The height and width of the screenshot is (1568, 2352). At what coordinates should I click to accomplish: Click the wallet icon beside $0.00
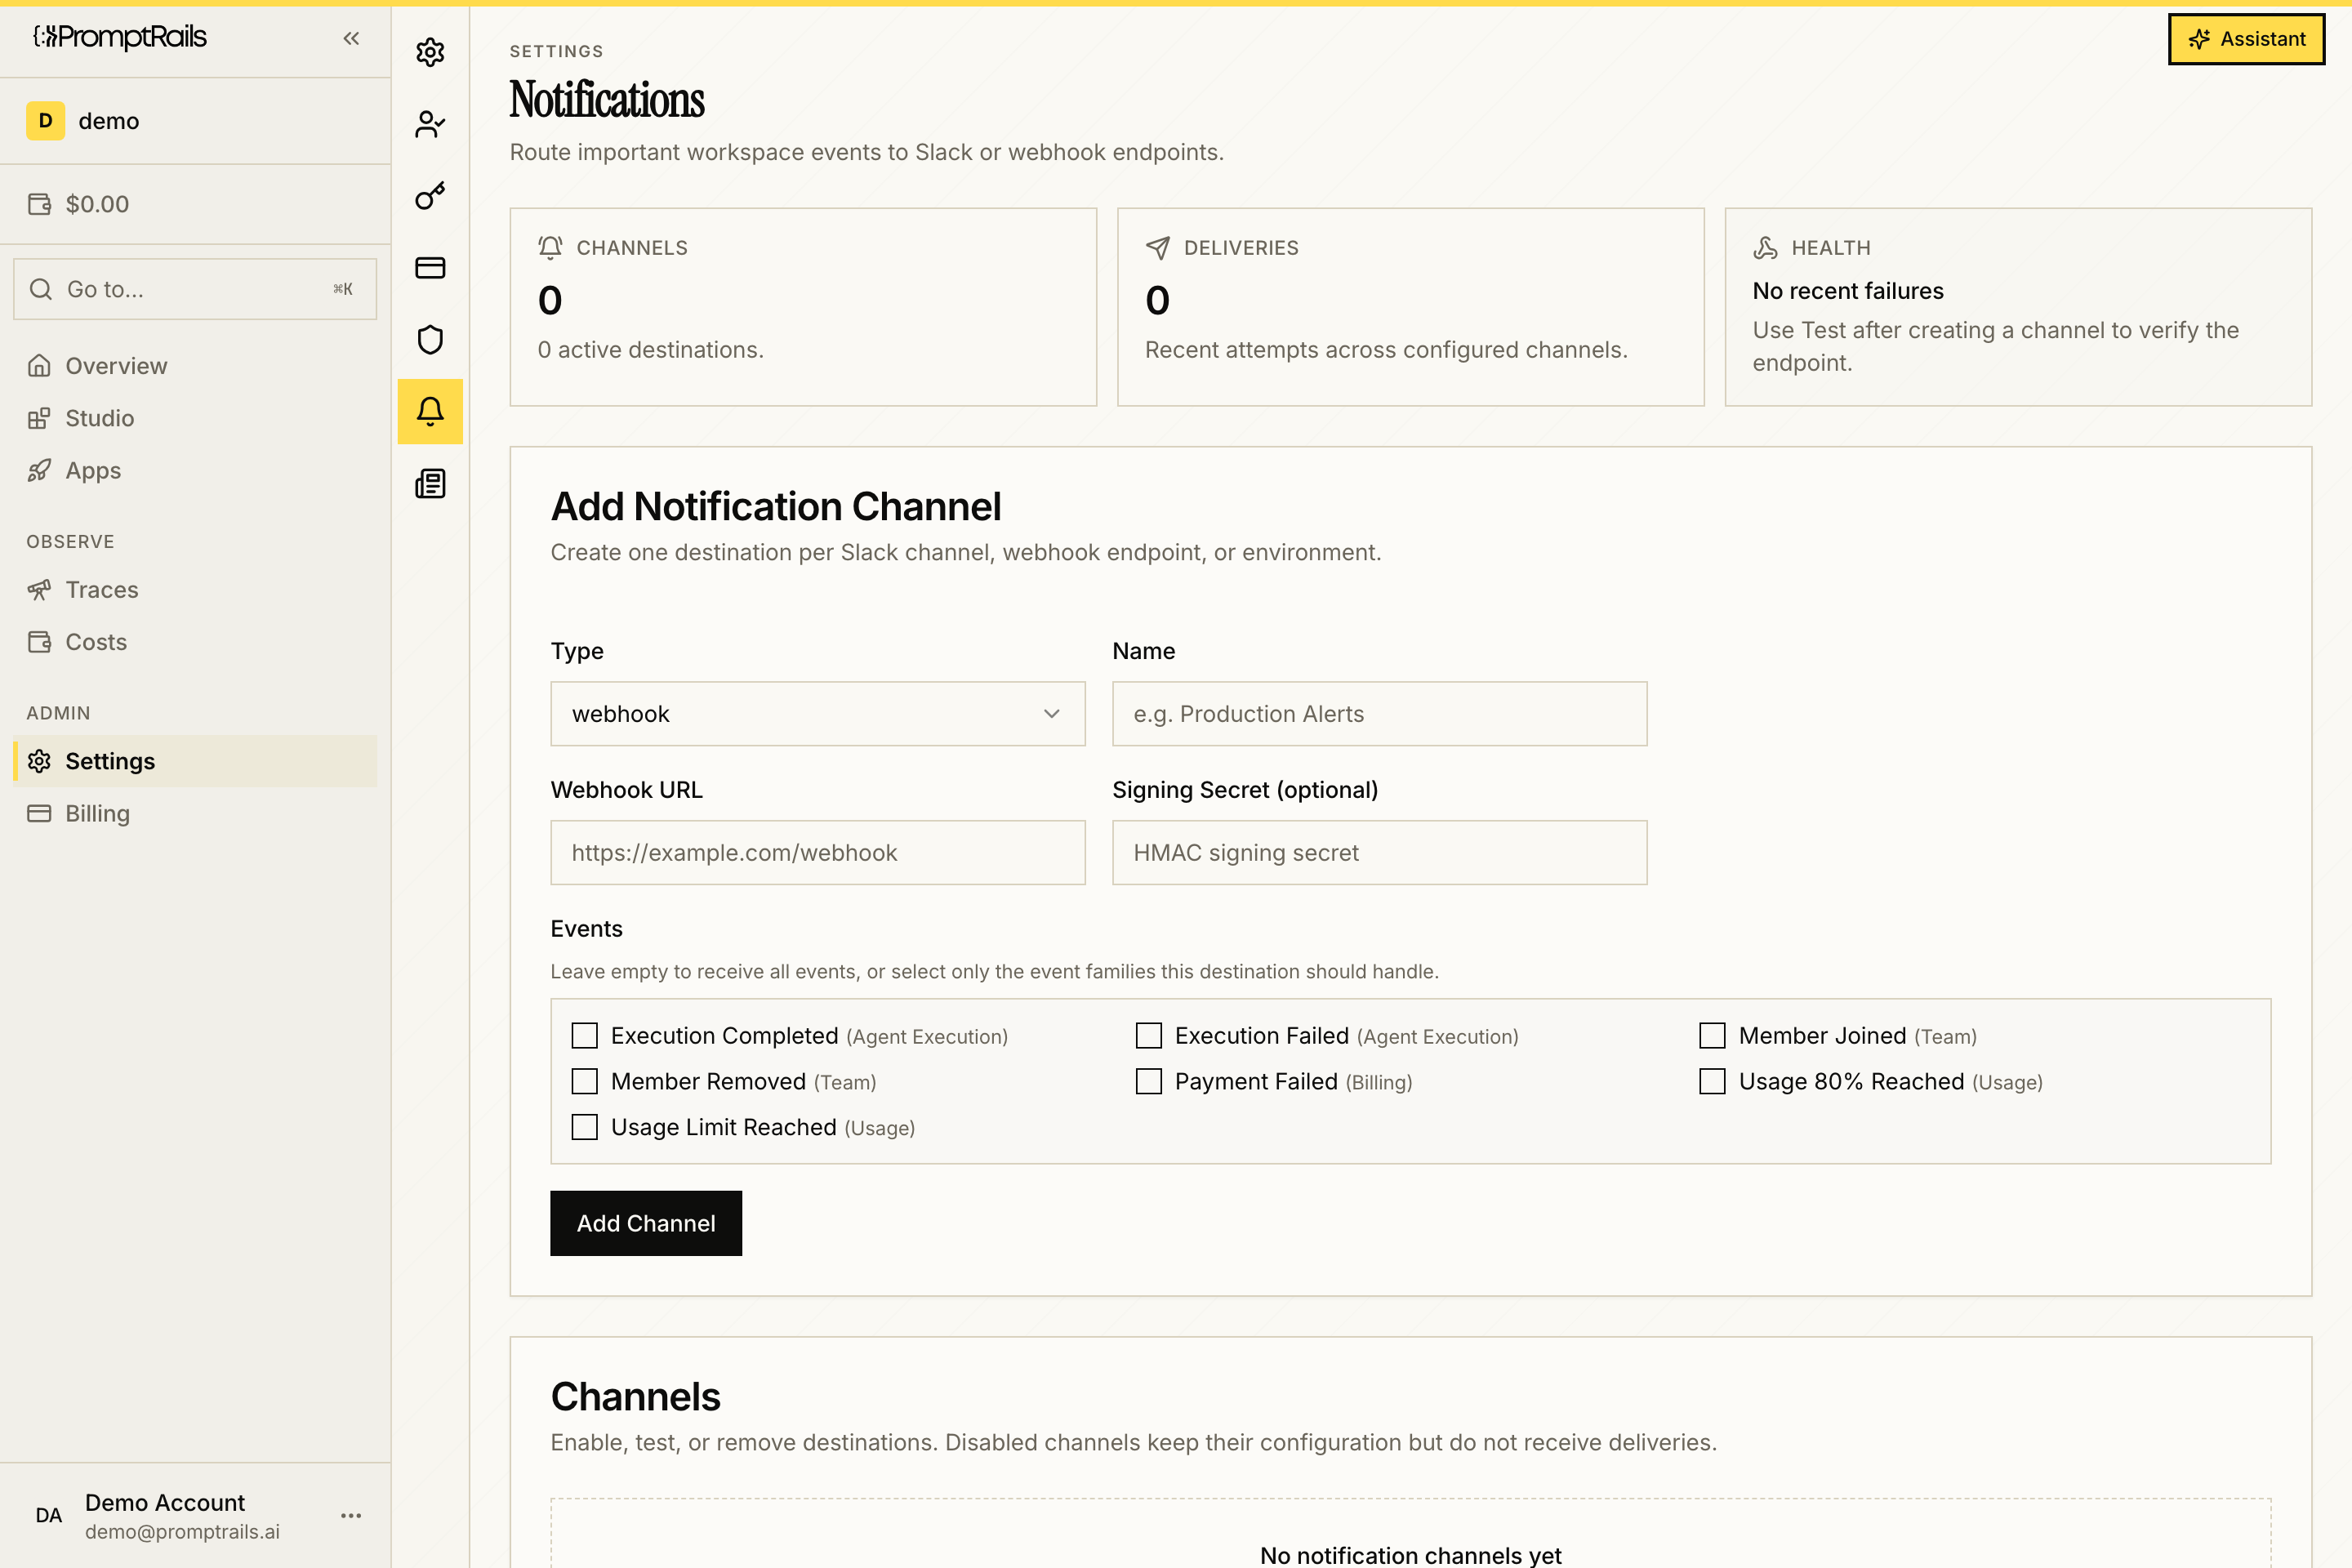click(x=40, y=204)
